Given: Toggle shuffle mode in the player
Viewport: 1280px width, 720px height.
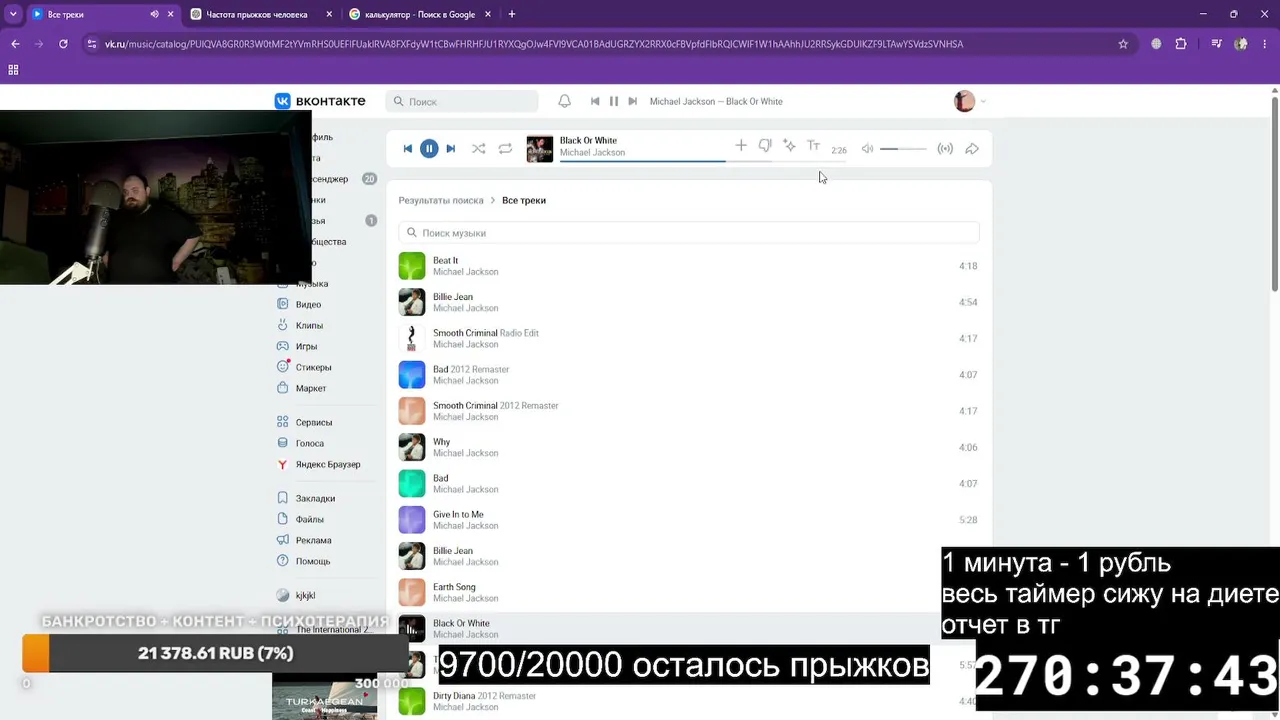Looking at the screenshot, I should coord(479,149).
